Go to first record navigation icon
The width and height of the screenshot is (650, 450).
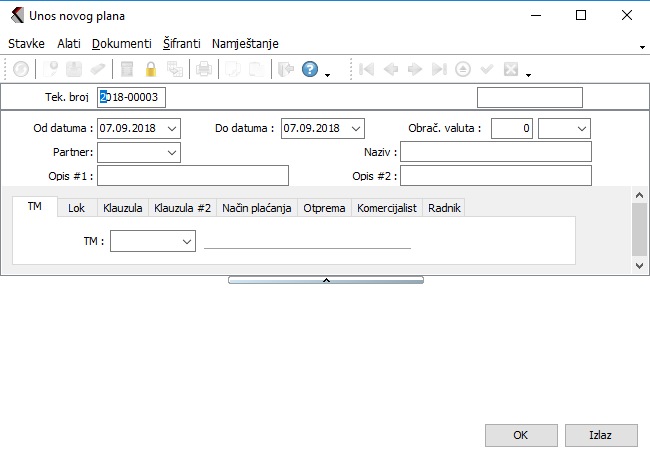coord(367,69)
